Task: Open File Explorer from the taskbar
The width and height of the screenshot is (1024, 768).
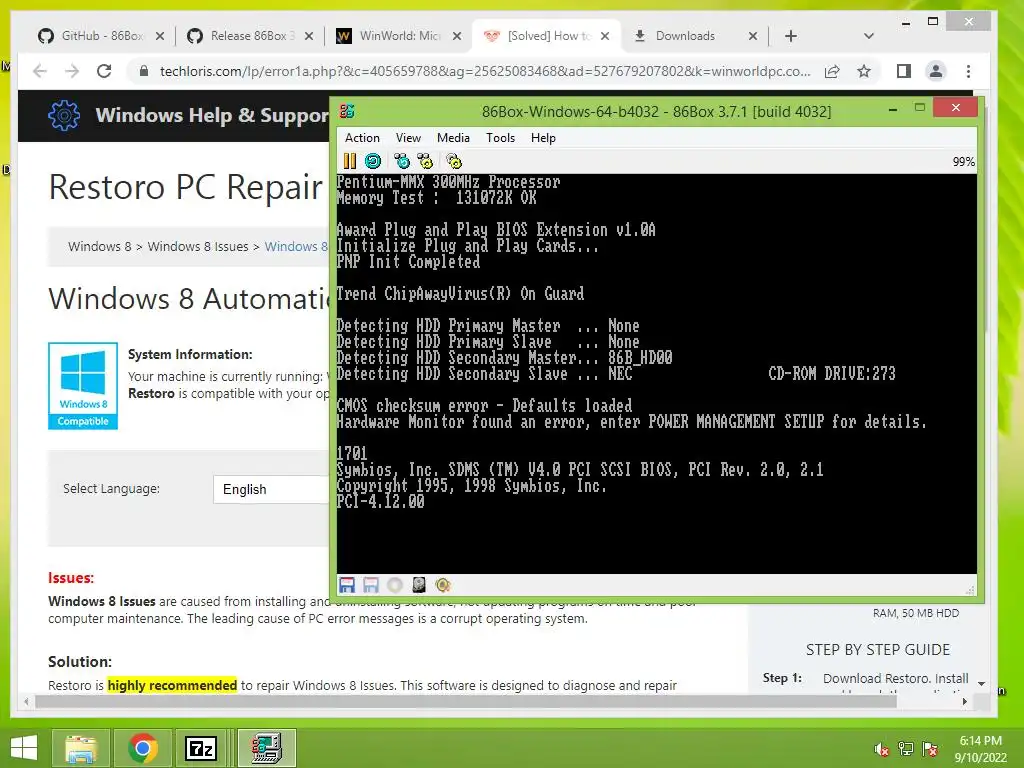Action: 82,748
